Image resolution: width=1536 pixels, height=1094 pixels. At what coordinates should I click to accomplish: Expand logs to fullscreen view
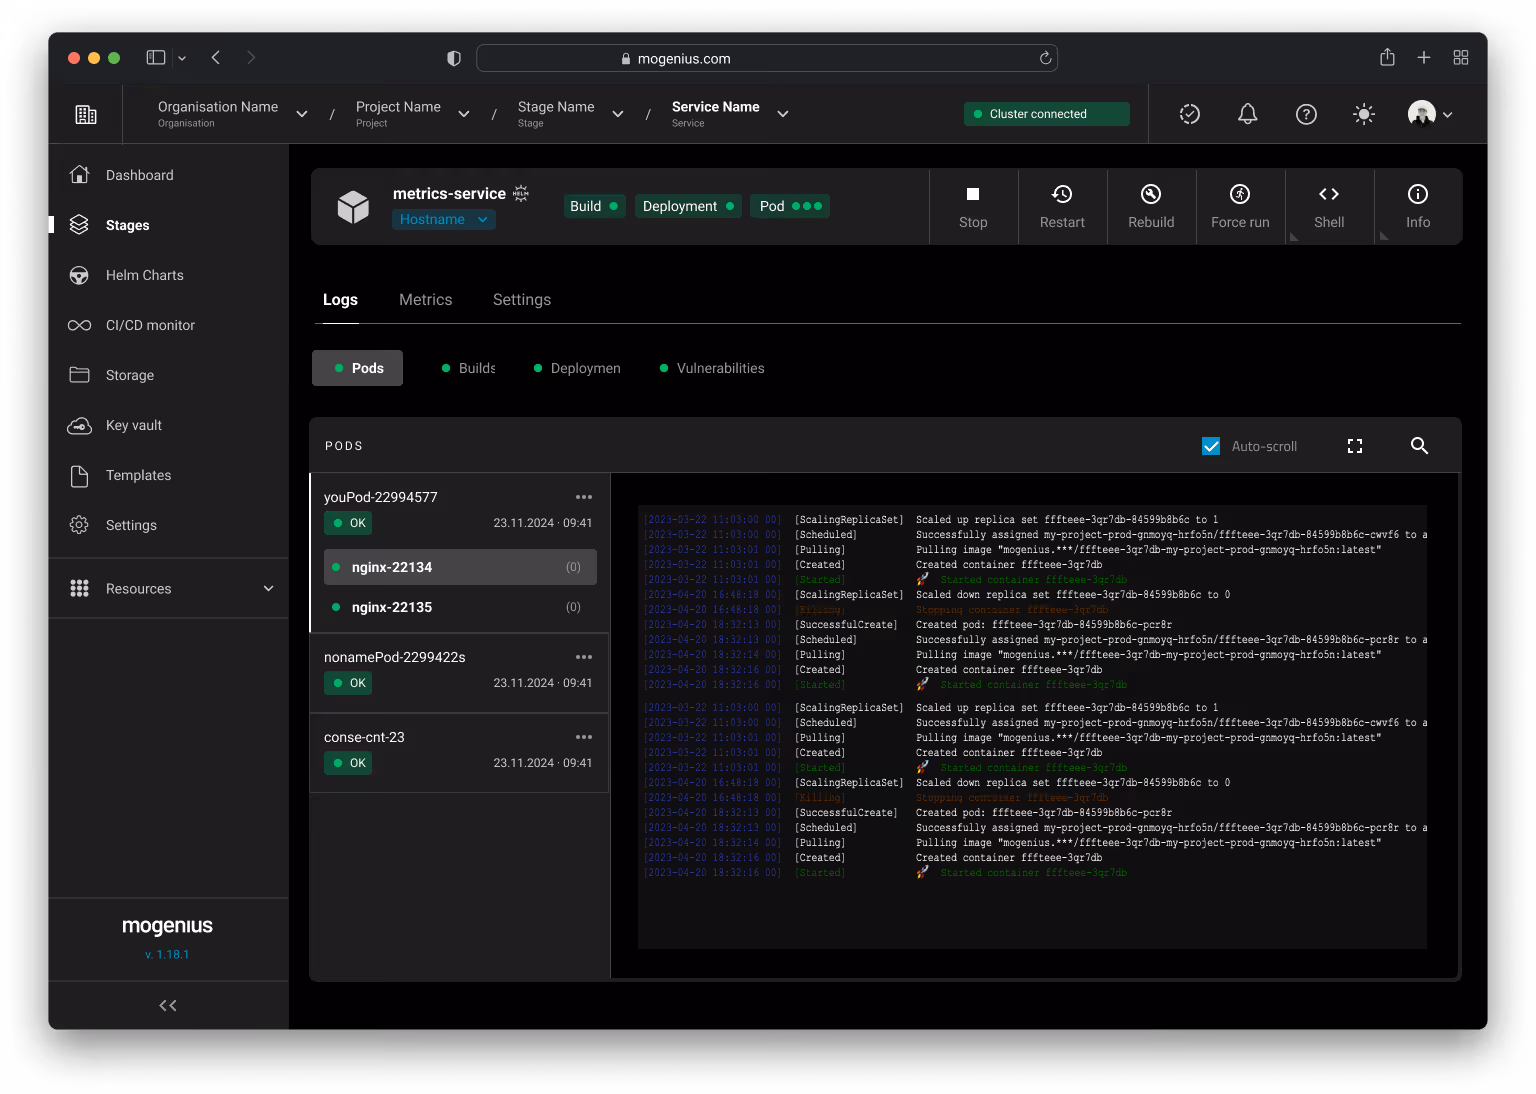point(1355,446)
